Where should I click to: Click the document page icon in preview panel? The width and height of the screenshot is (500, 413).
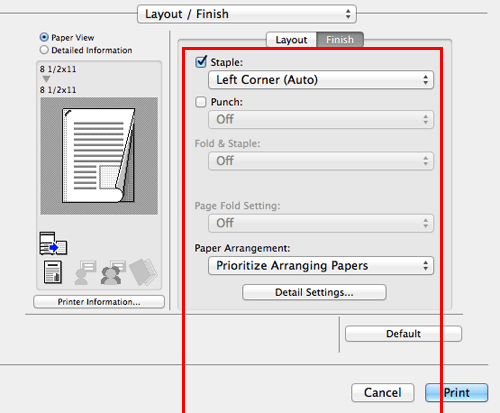coord(53,272)
